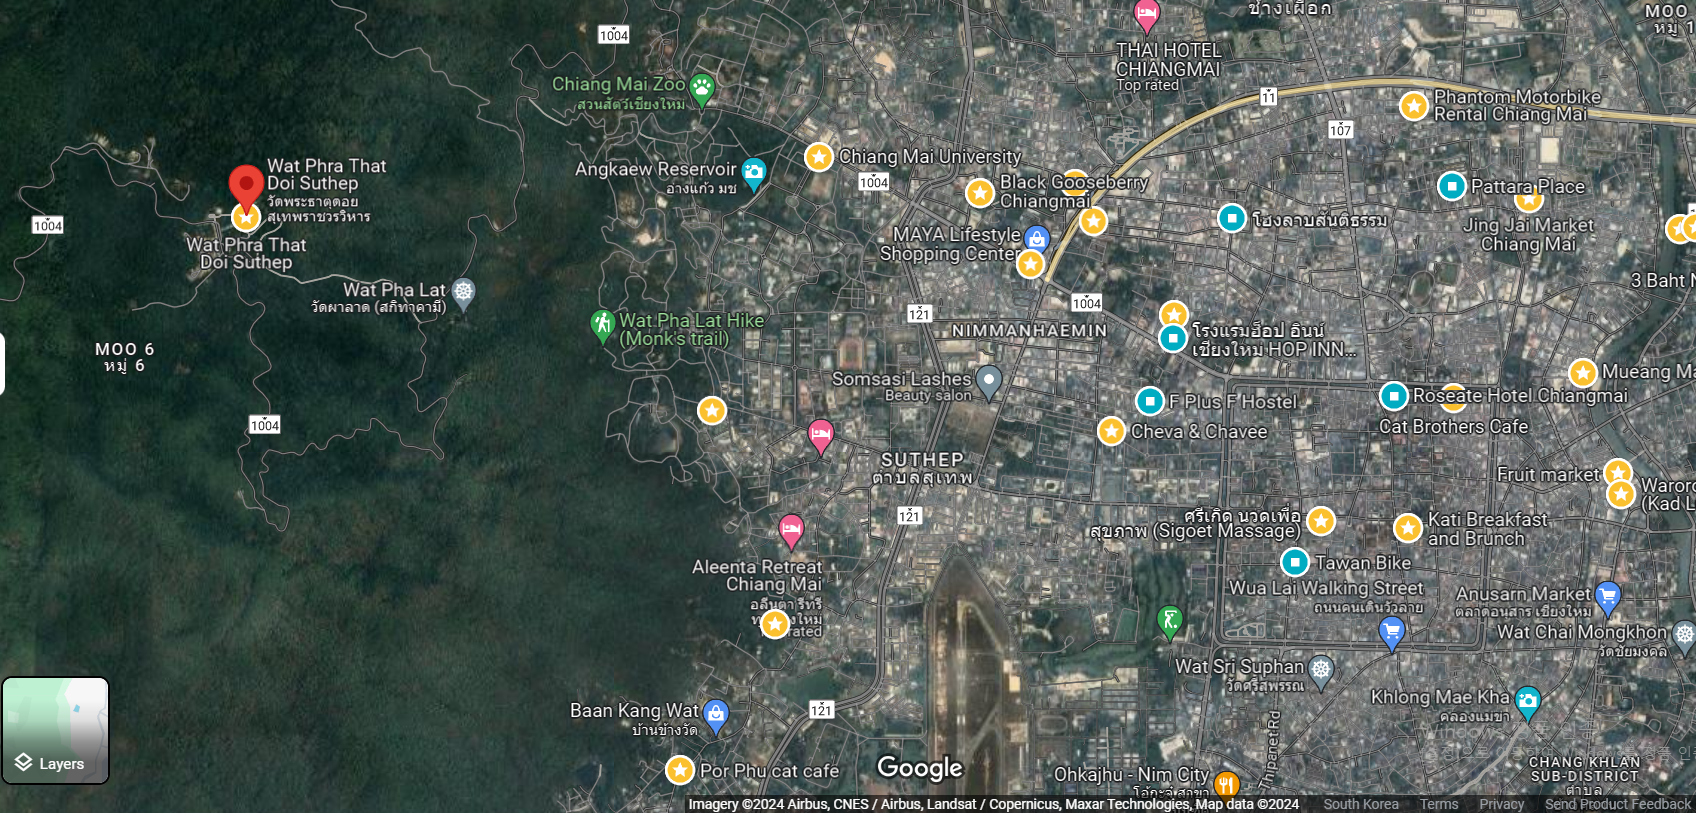Open the Black Gooseberry Chiangmai star marker

click(980, 192)
